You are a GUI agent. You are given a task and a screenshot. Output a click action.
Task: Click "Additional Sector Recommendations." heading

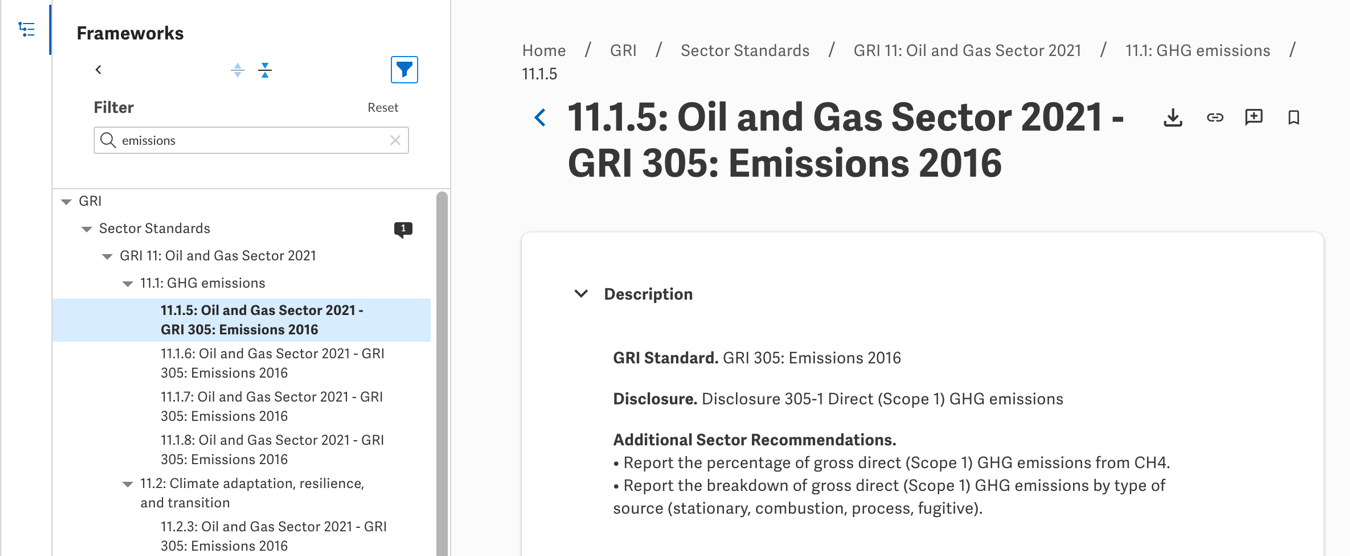click(x=754, y=440)
